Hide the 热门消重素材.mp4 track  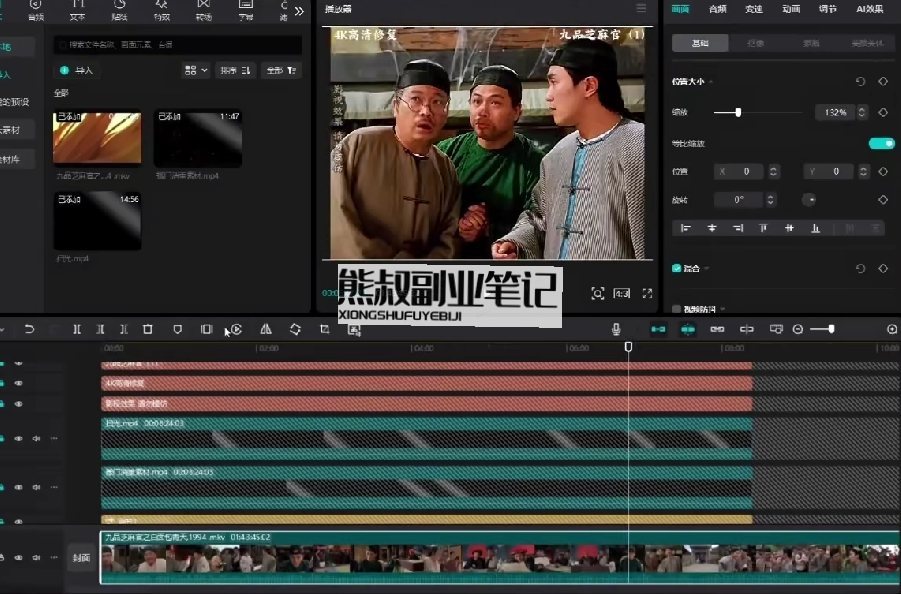18,487
